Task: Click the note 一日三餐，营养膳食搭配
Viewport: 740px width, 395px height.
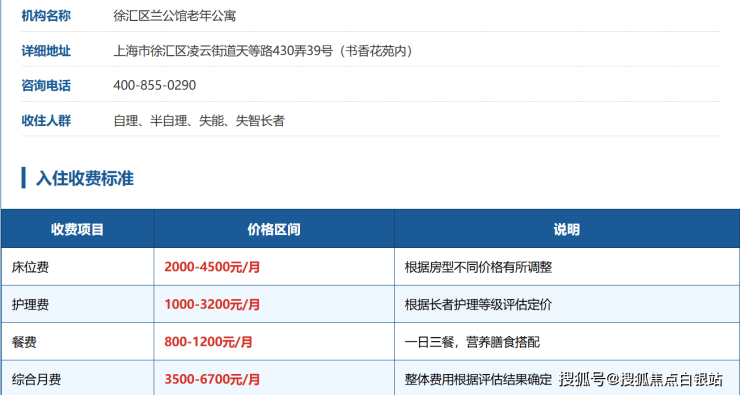Action: [x=472, y=342]
